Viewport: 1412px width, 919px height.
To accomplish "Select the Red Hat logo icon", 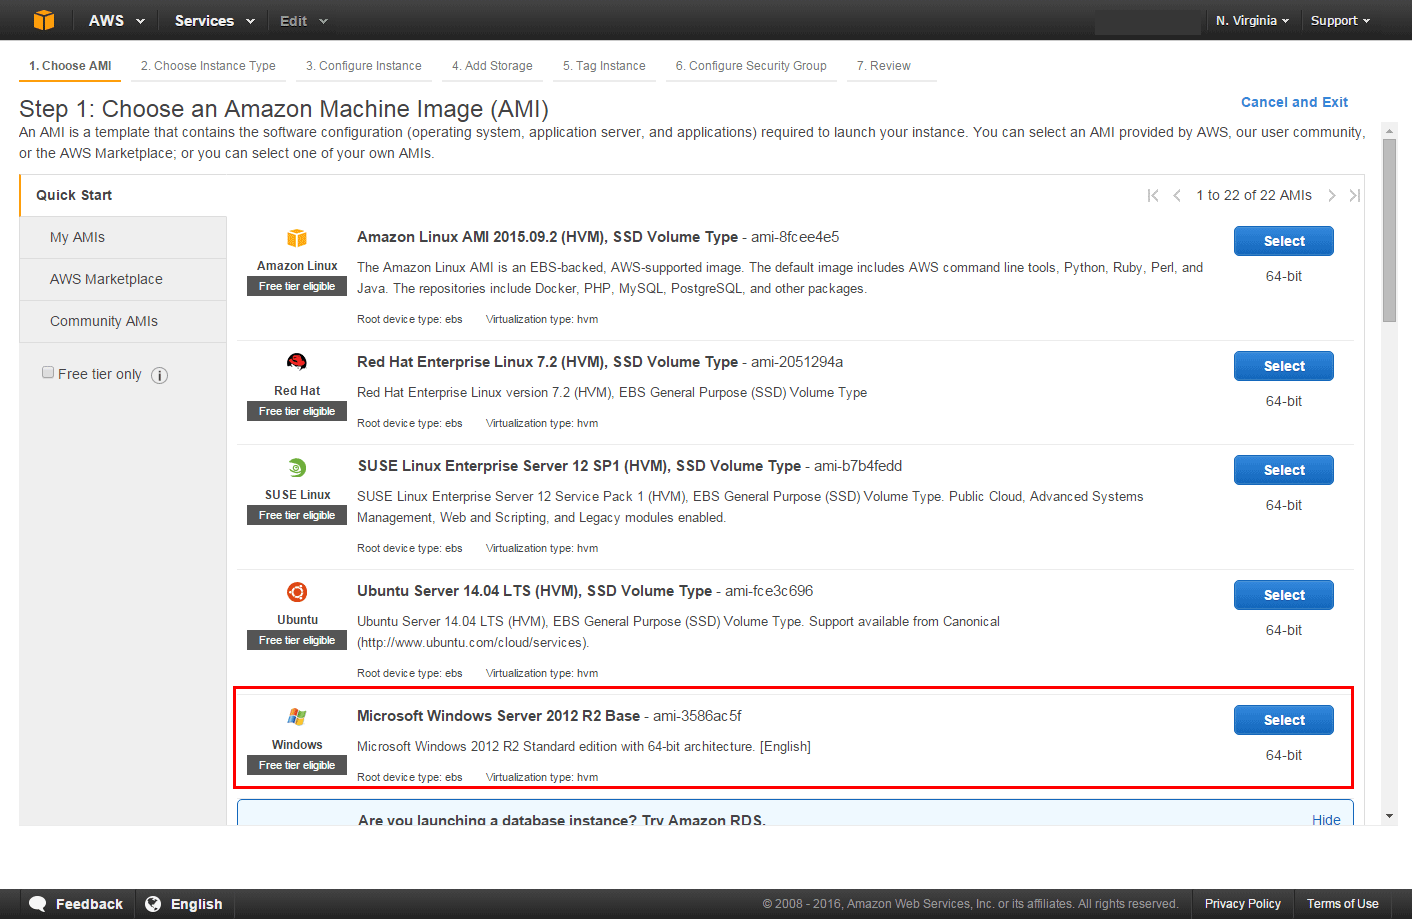I will coord(296,362).
